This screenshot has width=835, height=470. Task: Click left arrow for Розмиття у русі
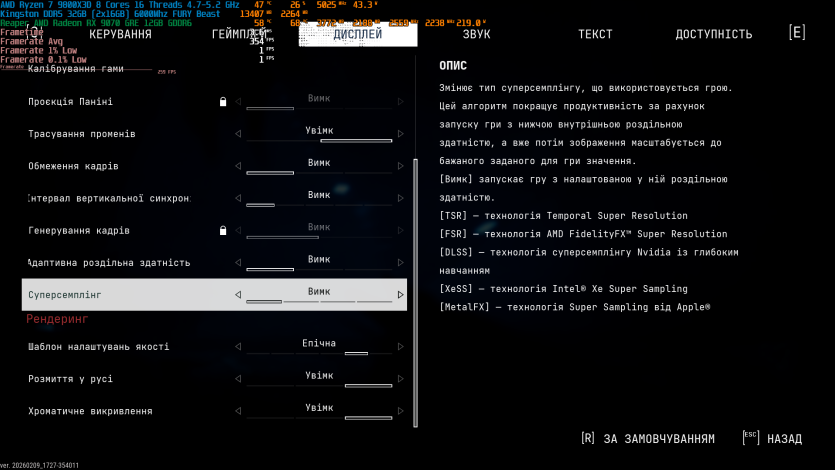tap(238, 378)
